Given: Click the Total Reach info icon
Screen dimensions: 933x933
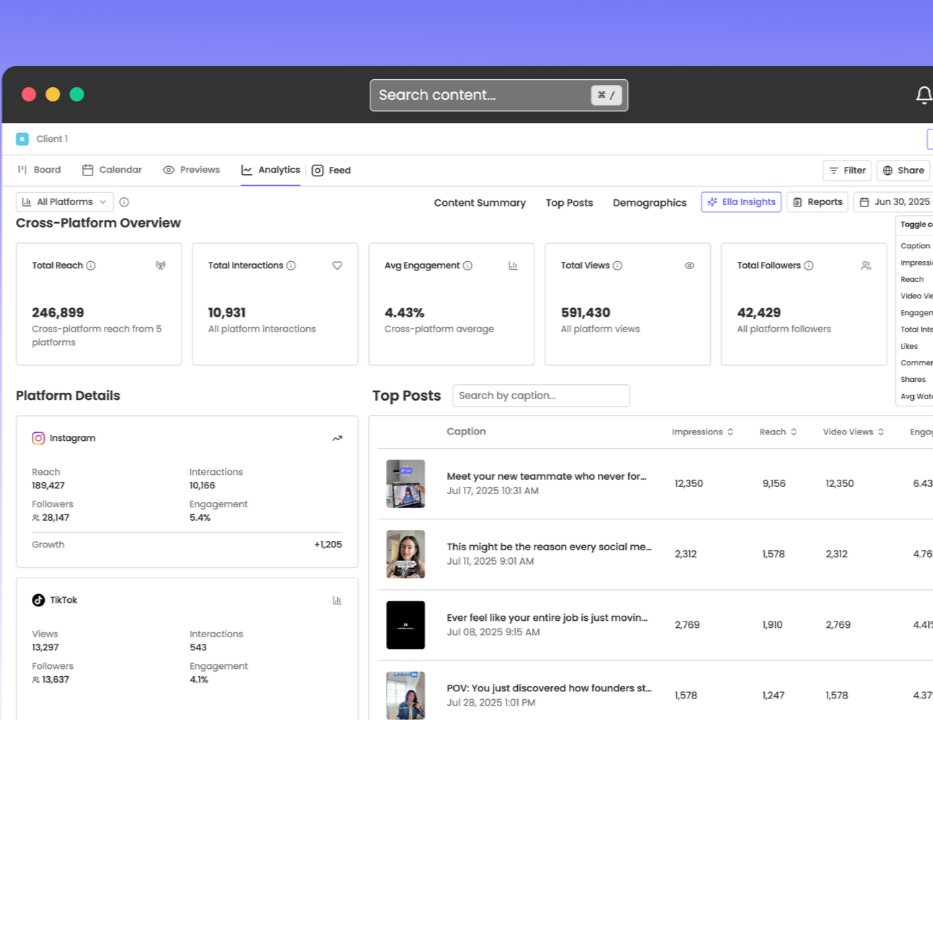Looking at the screenshot, I should pyautogui.click(x=90, y=265).
